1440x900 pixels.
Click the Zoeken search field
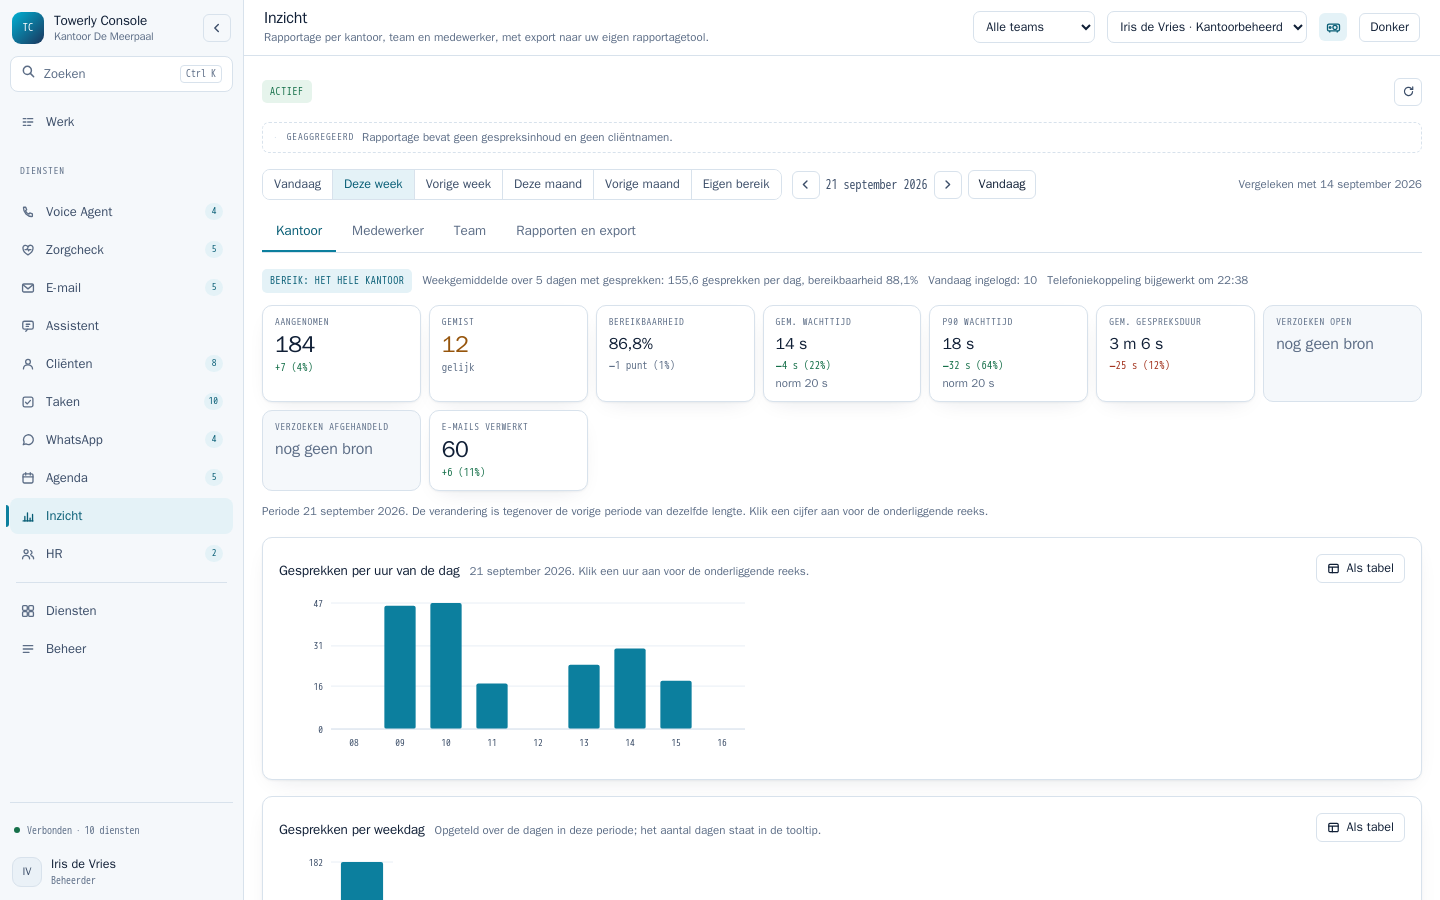(121, 74)
